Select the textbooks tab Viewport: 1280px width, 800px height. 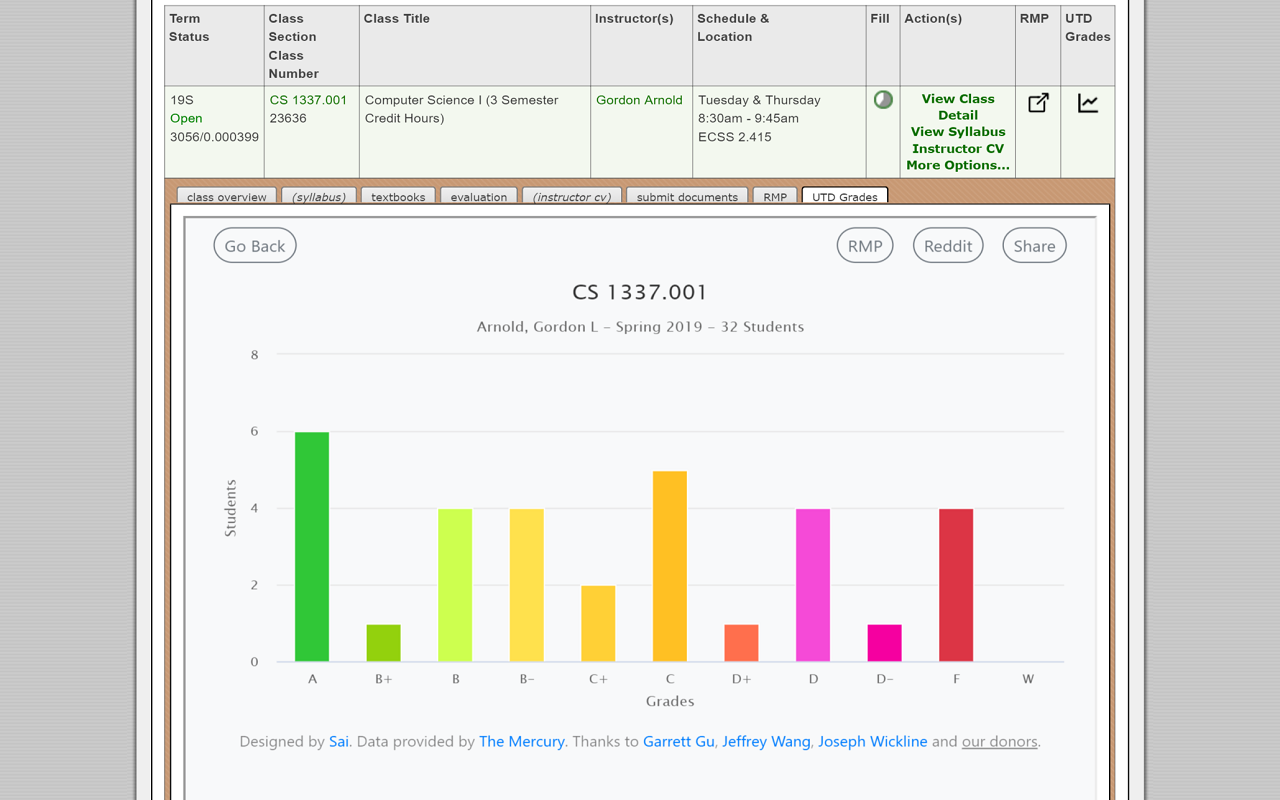pos(398,196)
